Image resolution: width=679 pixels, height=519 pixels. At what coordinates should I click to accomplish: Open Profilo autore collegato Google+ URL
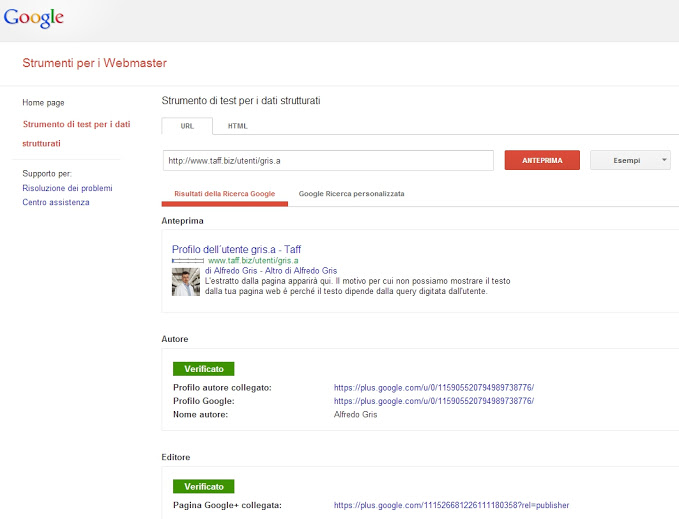434,387
